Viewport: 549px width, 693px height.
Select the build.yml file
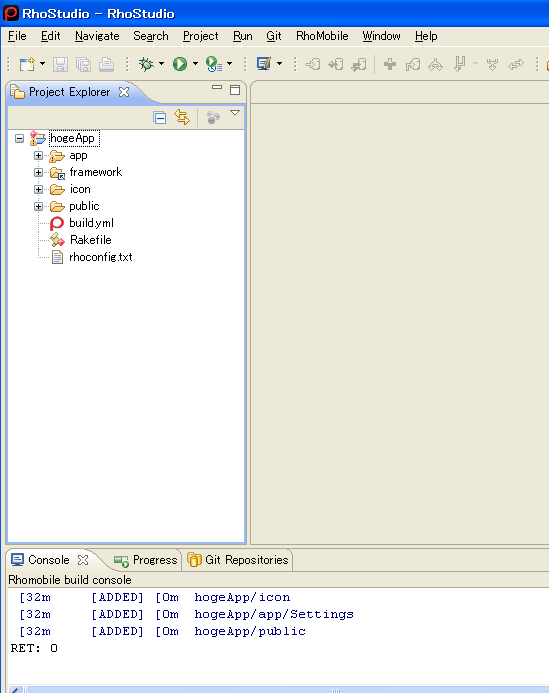[92, 223]
